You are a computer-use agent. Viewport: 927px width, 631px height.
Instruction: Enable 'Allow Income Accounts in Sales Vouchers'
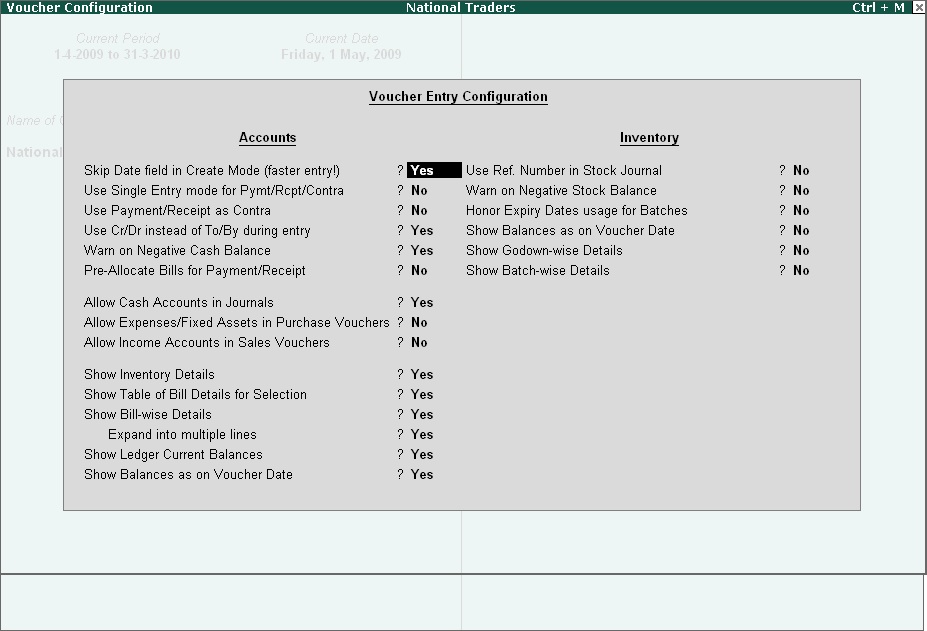click(x=419, y=342)
